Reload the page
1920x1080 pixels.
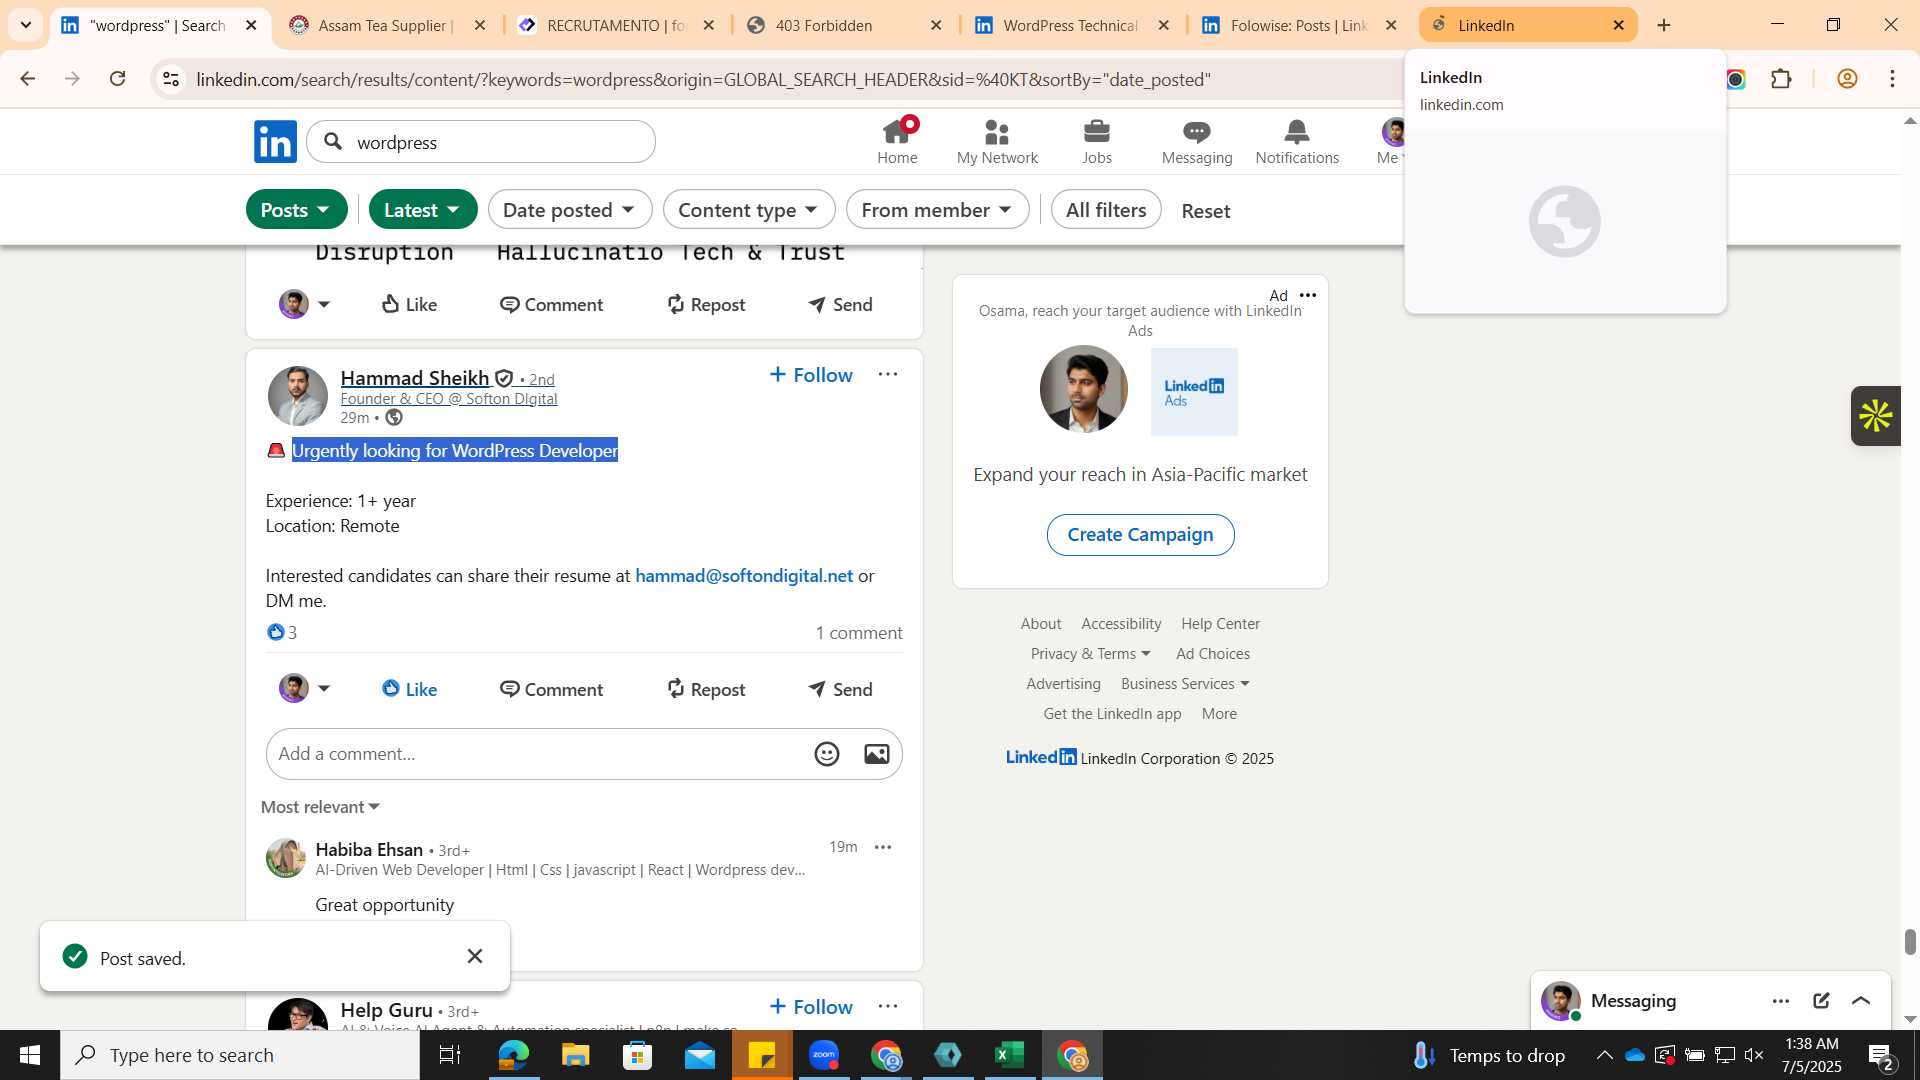(x=118, y=79)
